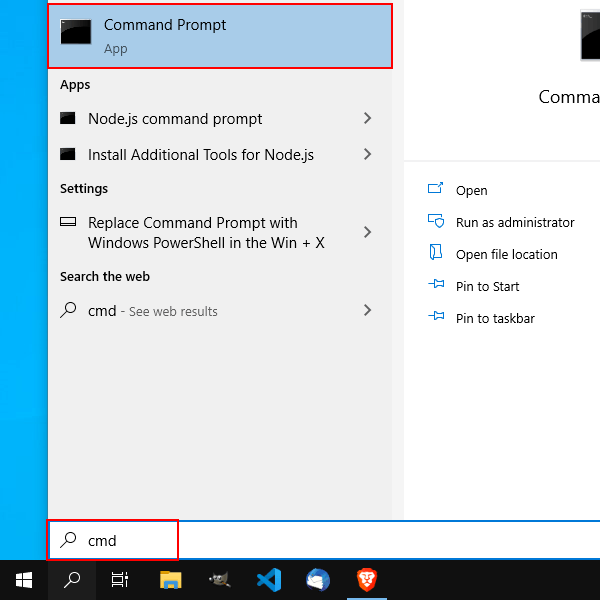This screenshot has width=600, height=600.
Task: Choose Open file location
Action: [x=507, y=254]
